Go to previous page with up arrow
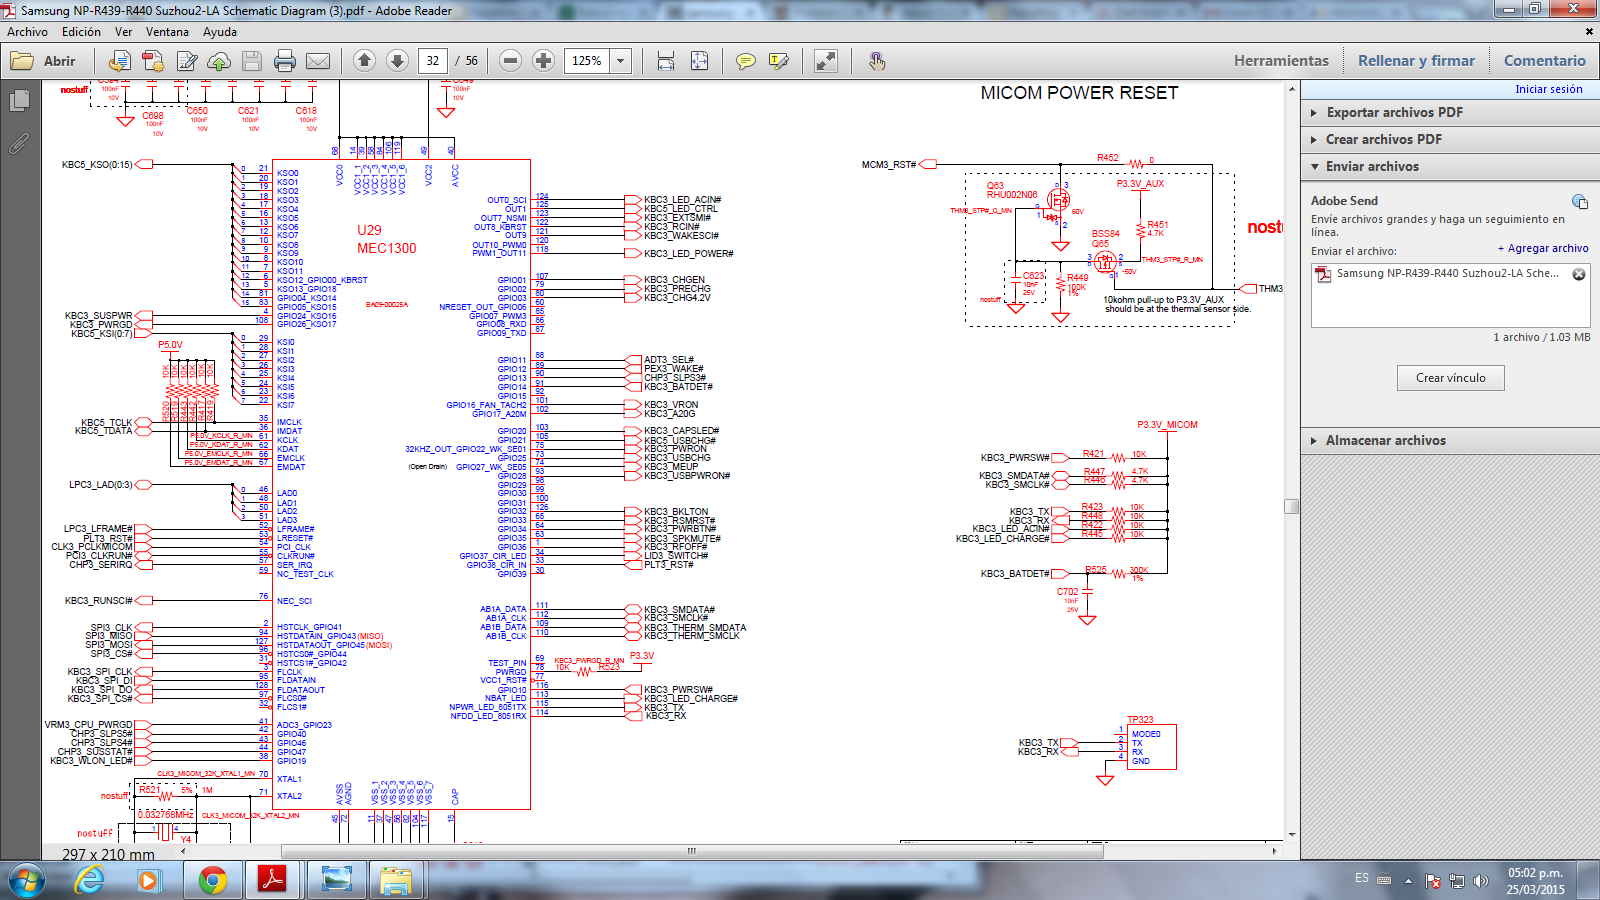 [365, 61]
